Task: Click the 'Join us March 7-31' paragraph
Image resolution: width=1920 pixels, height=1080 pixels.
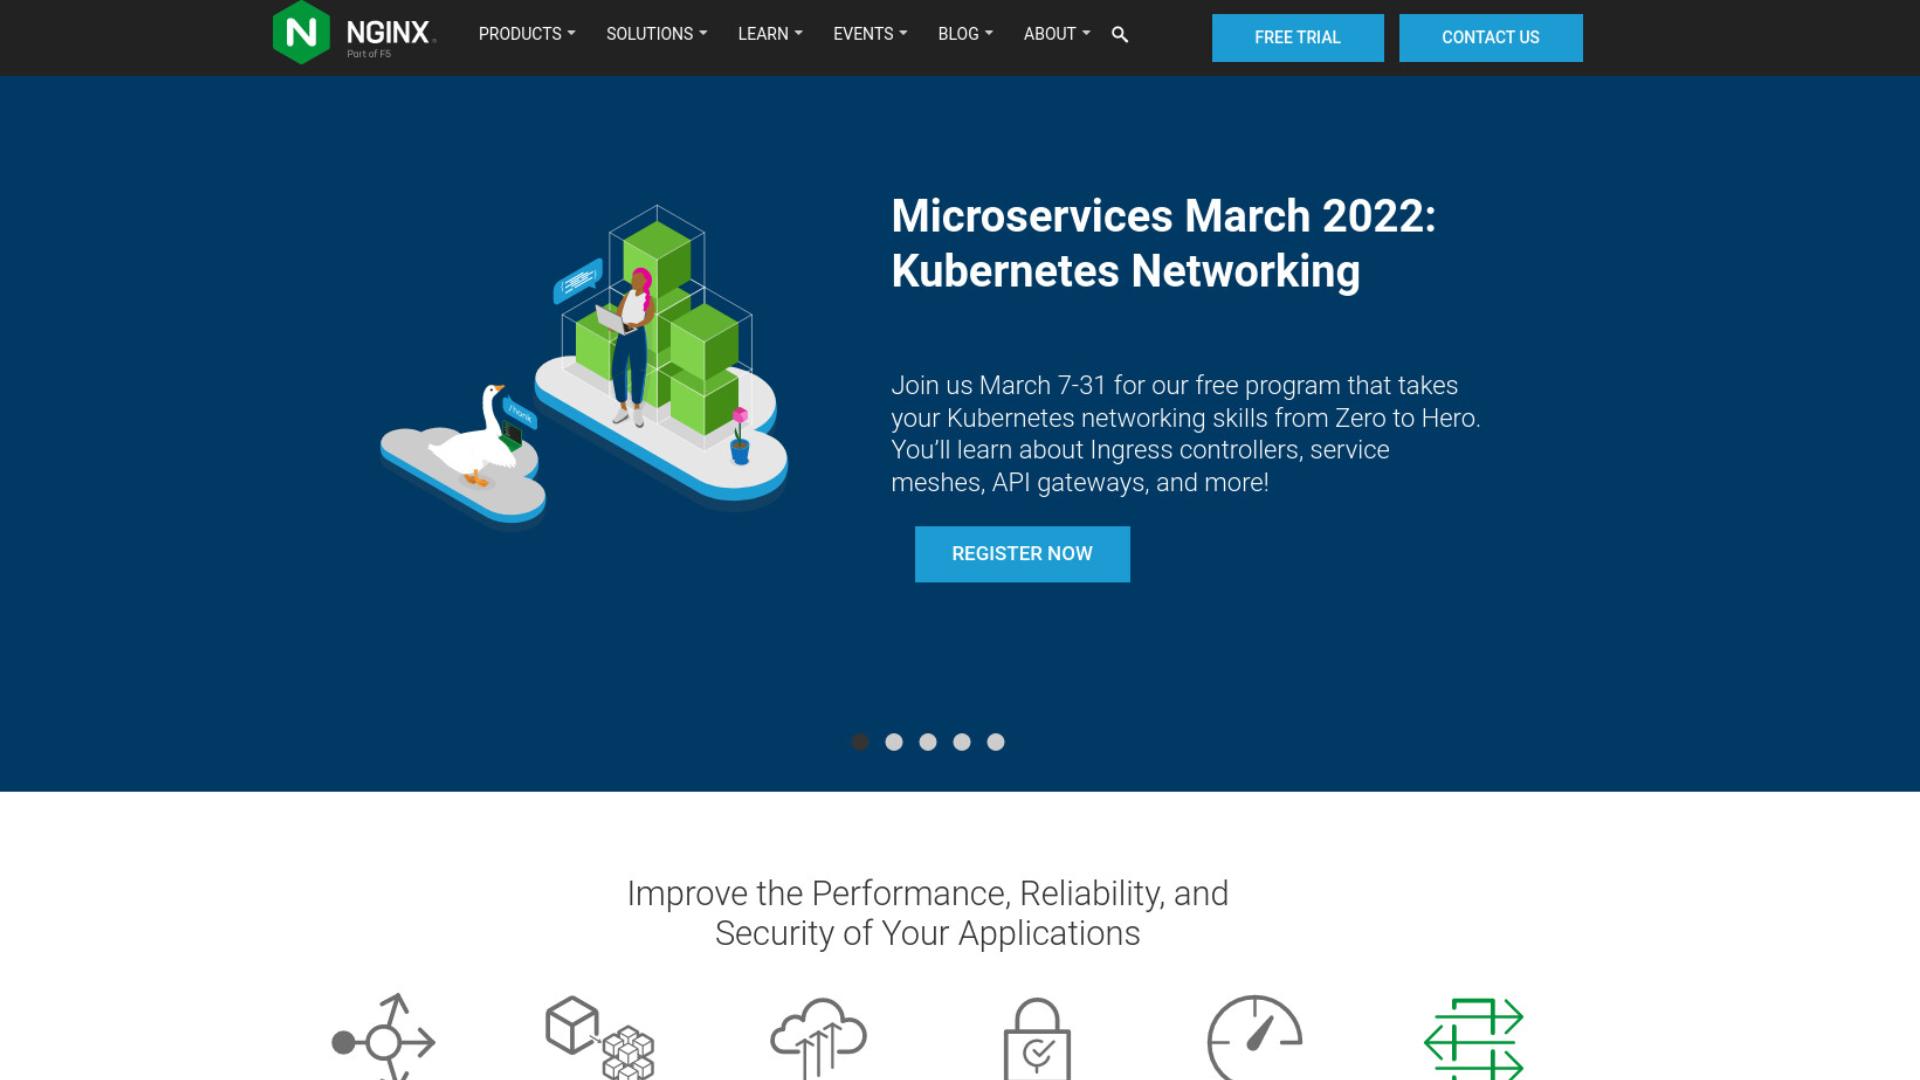Action: [x=1186, y=434]
